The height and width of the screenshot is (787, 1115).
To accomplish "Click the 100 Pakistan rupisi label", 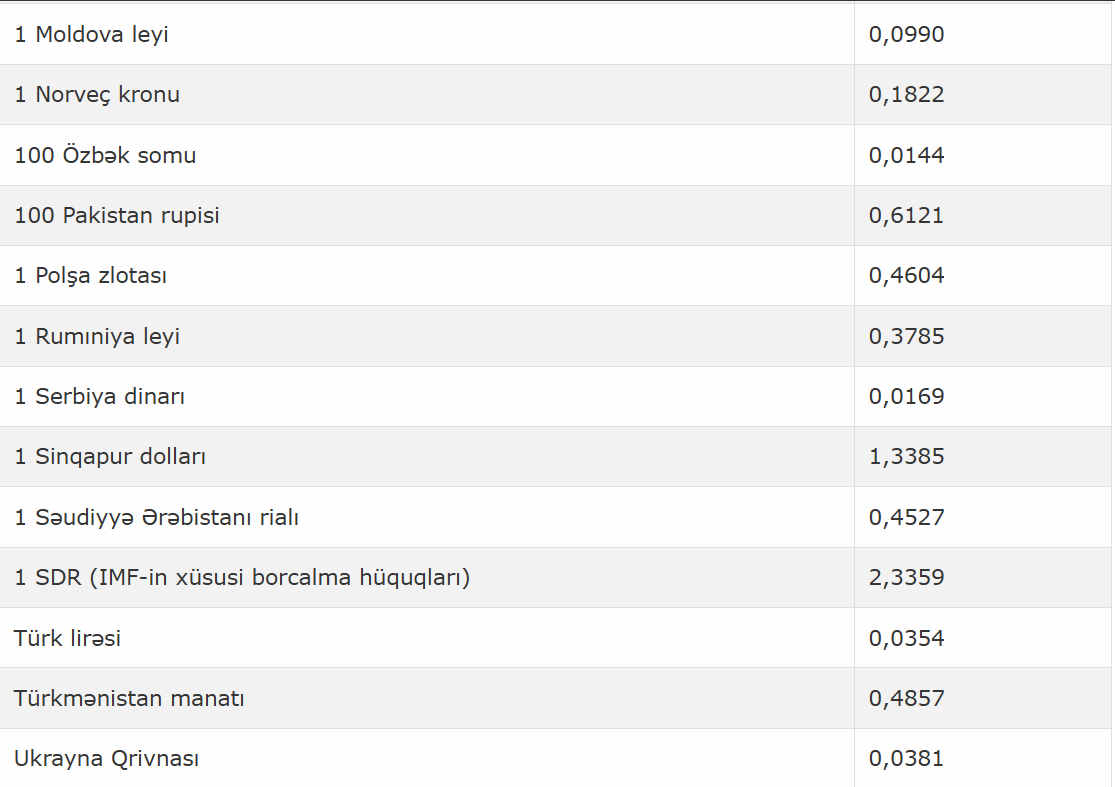I will (117, 215).
